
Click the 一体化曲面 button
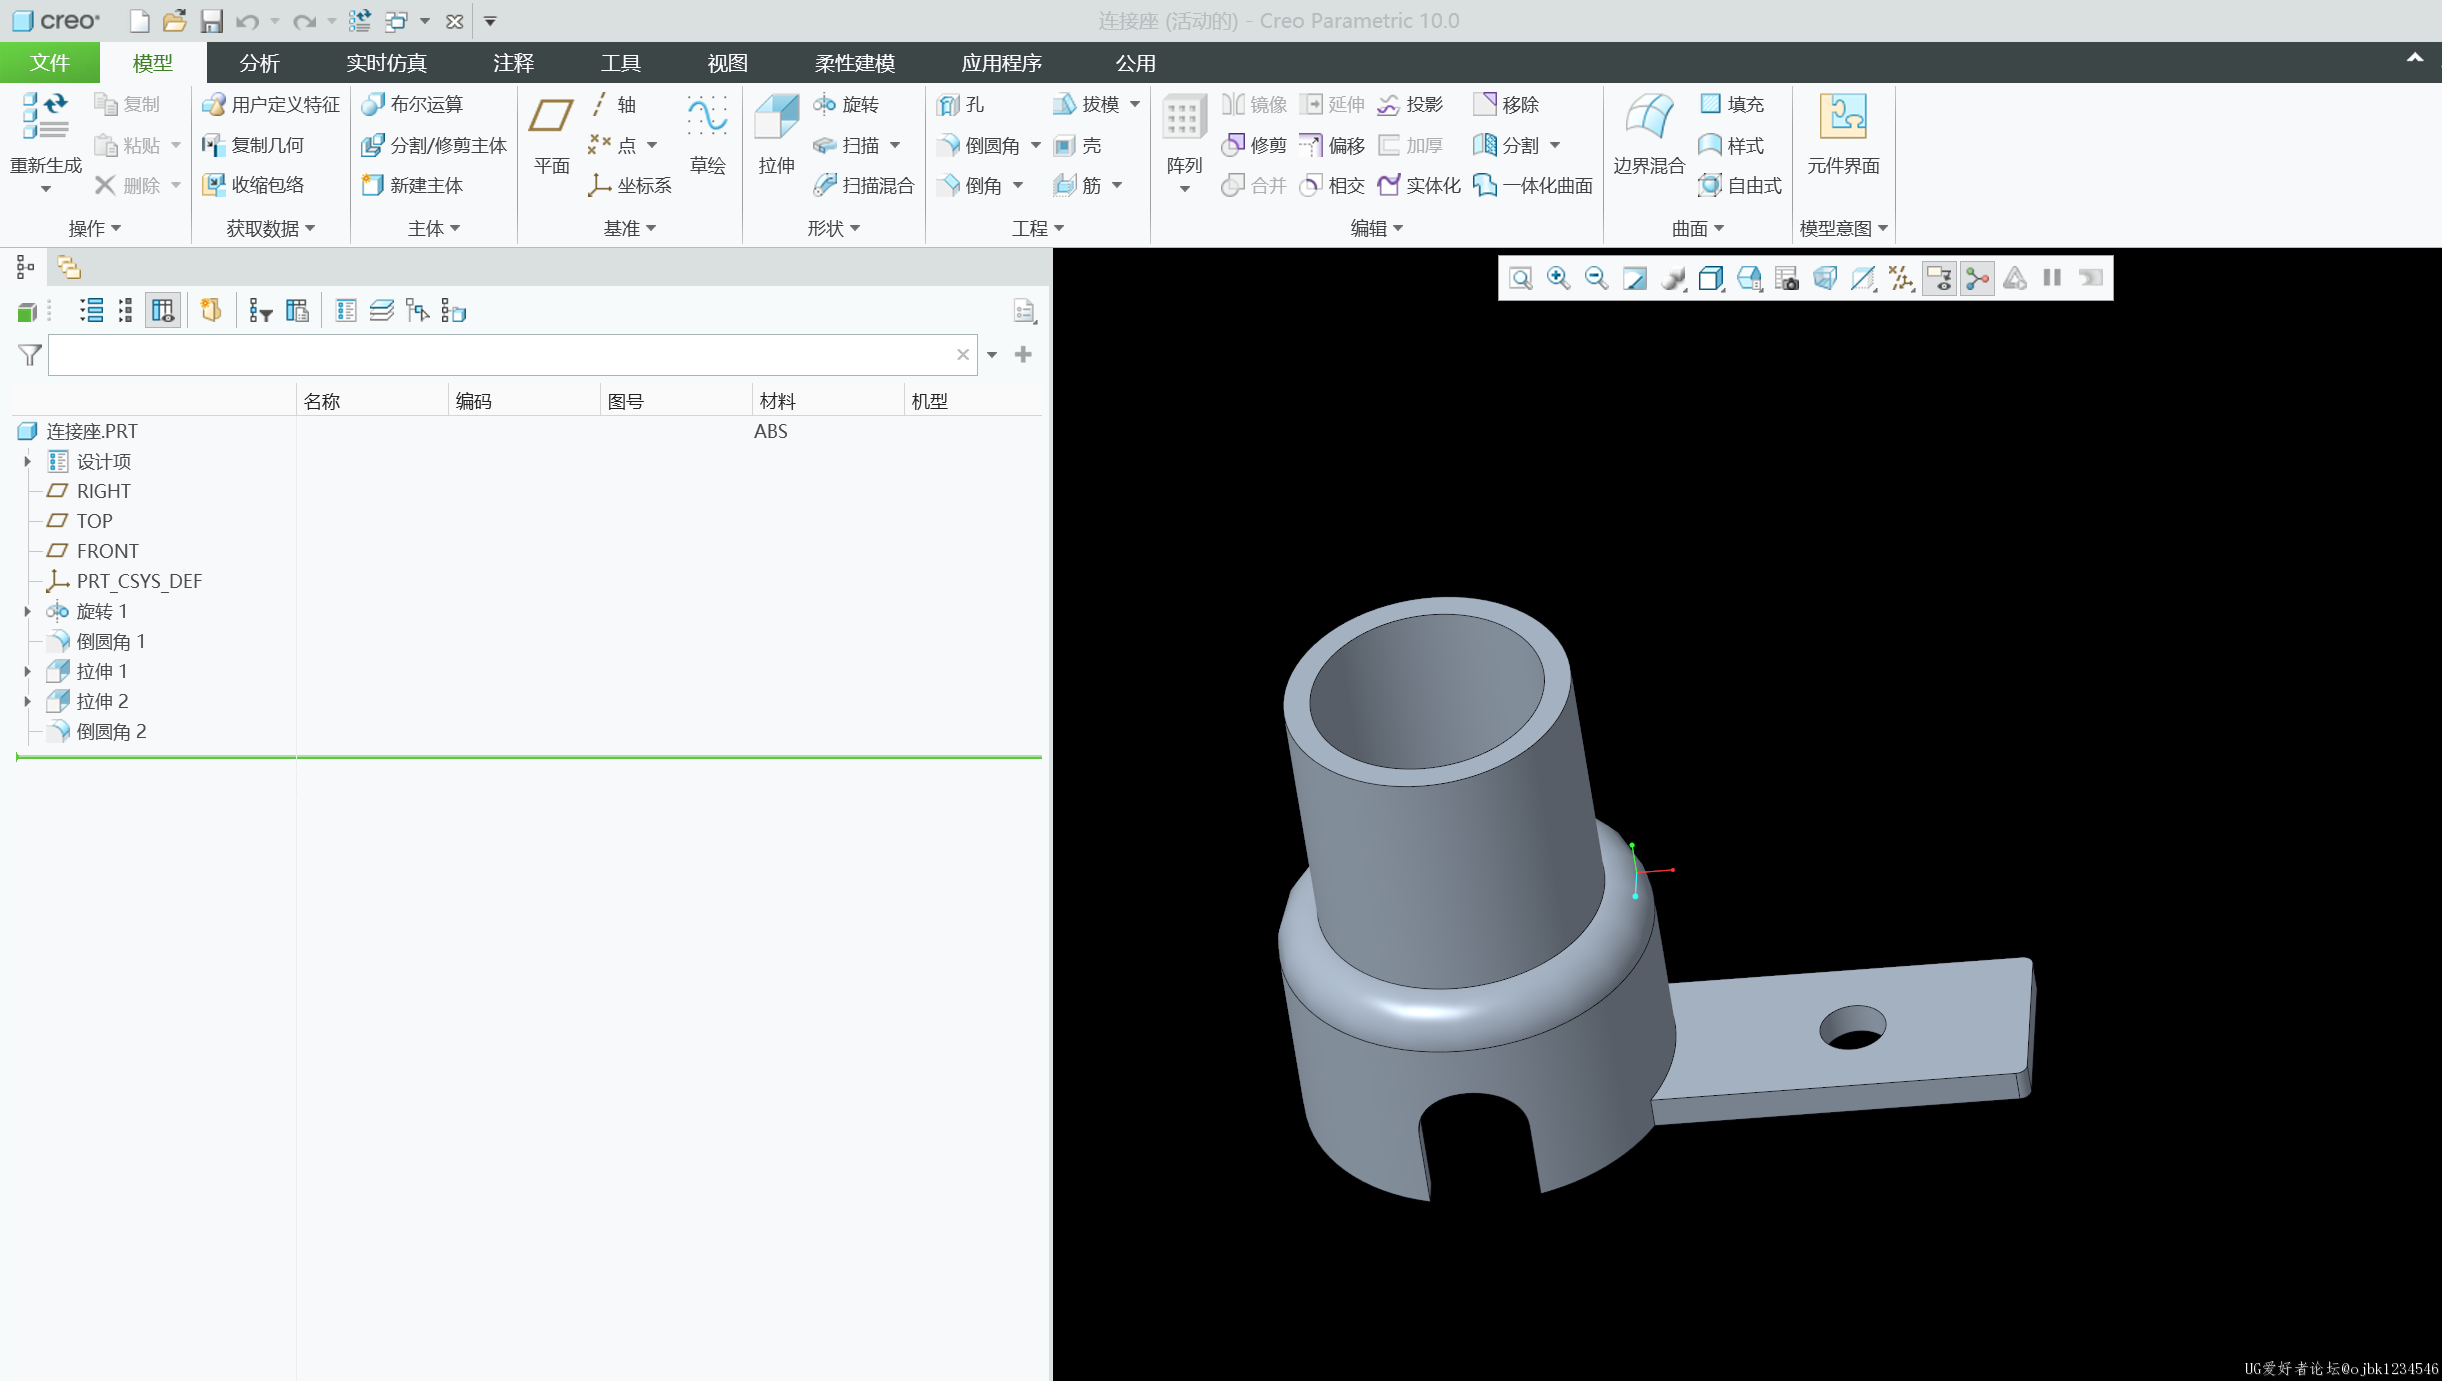tap(1533, 185)
